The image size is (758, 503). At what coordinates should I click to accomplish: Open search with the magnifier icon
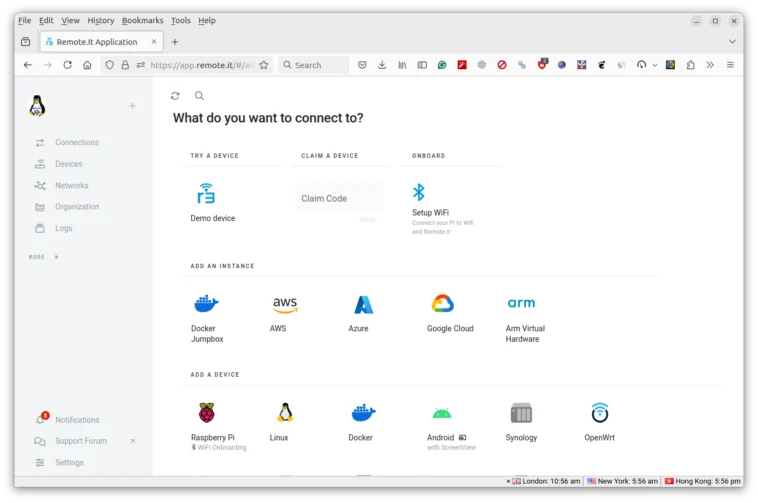[199, 96]
